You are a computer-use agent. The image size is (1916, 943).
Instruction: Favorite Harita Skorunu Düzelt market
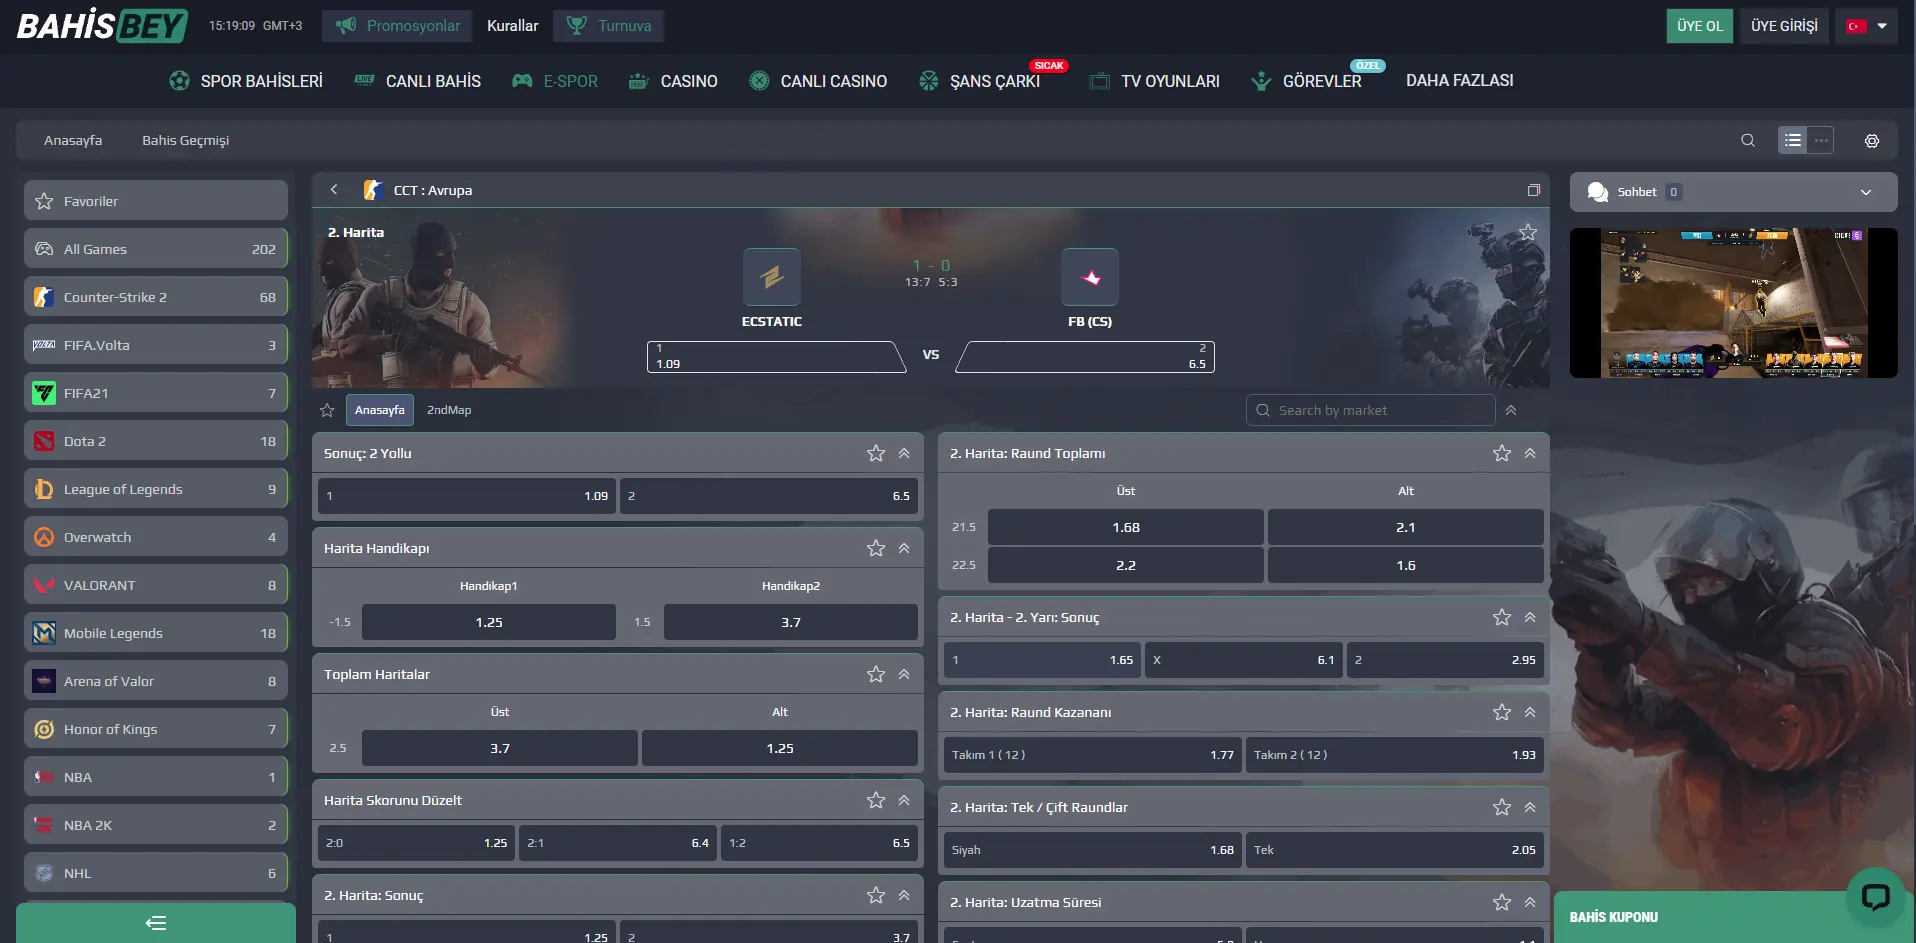click(x=876, y=800)
